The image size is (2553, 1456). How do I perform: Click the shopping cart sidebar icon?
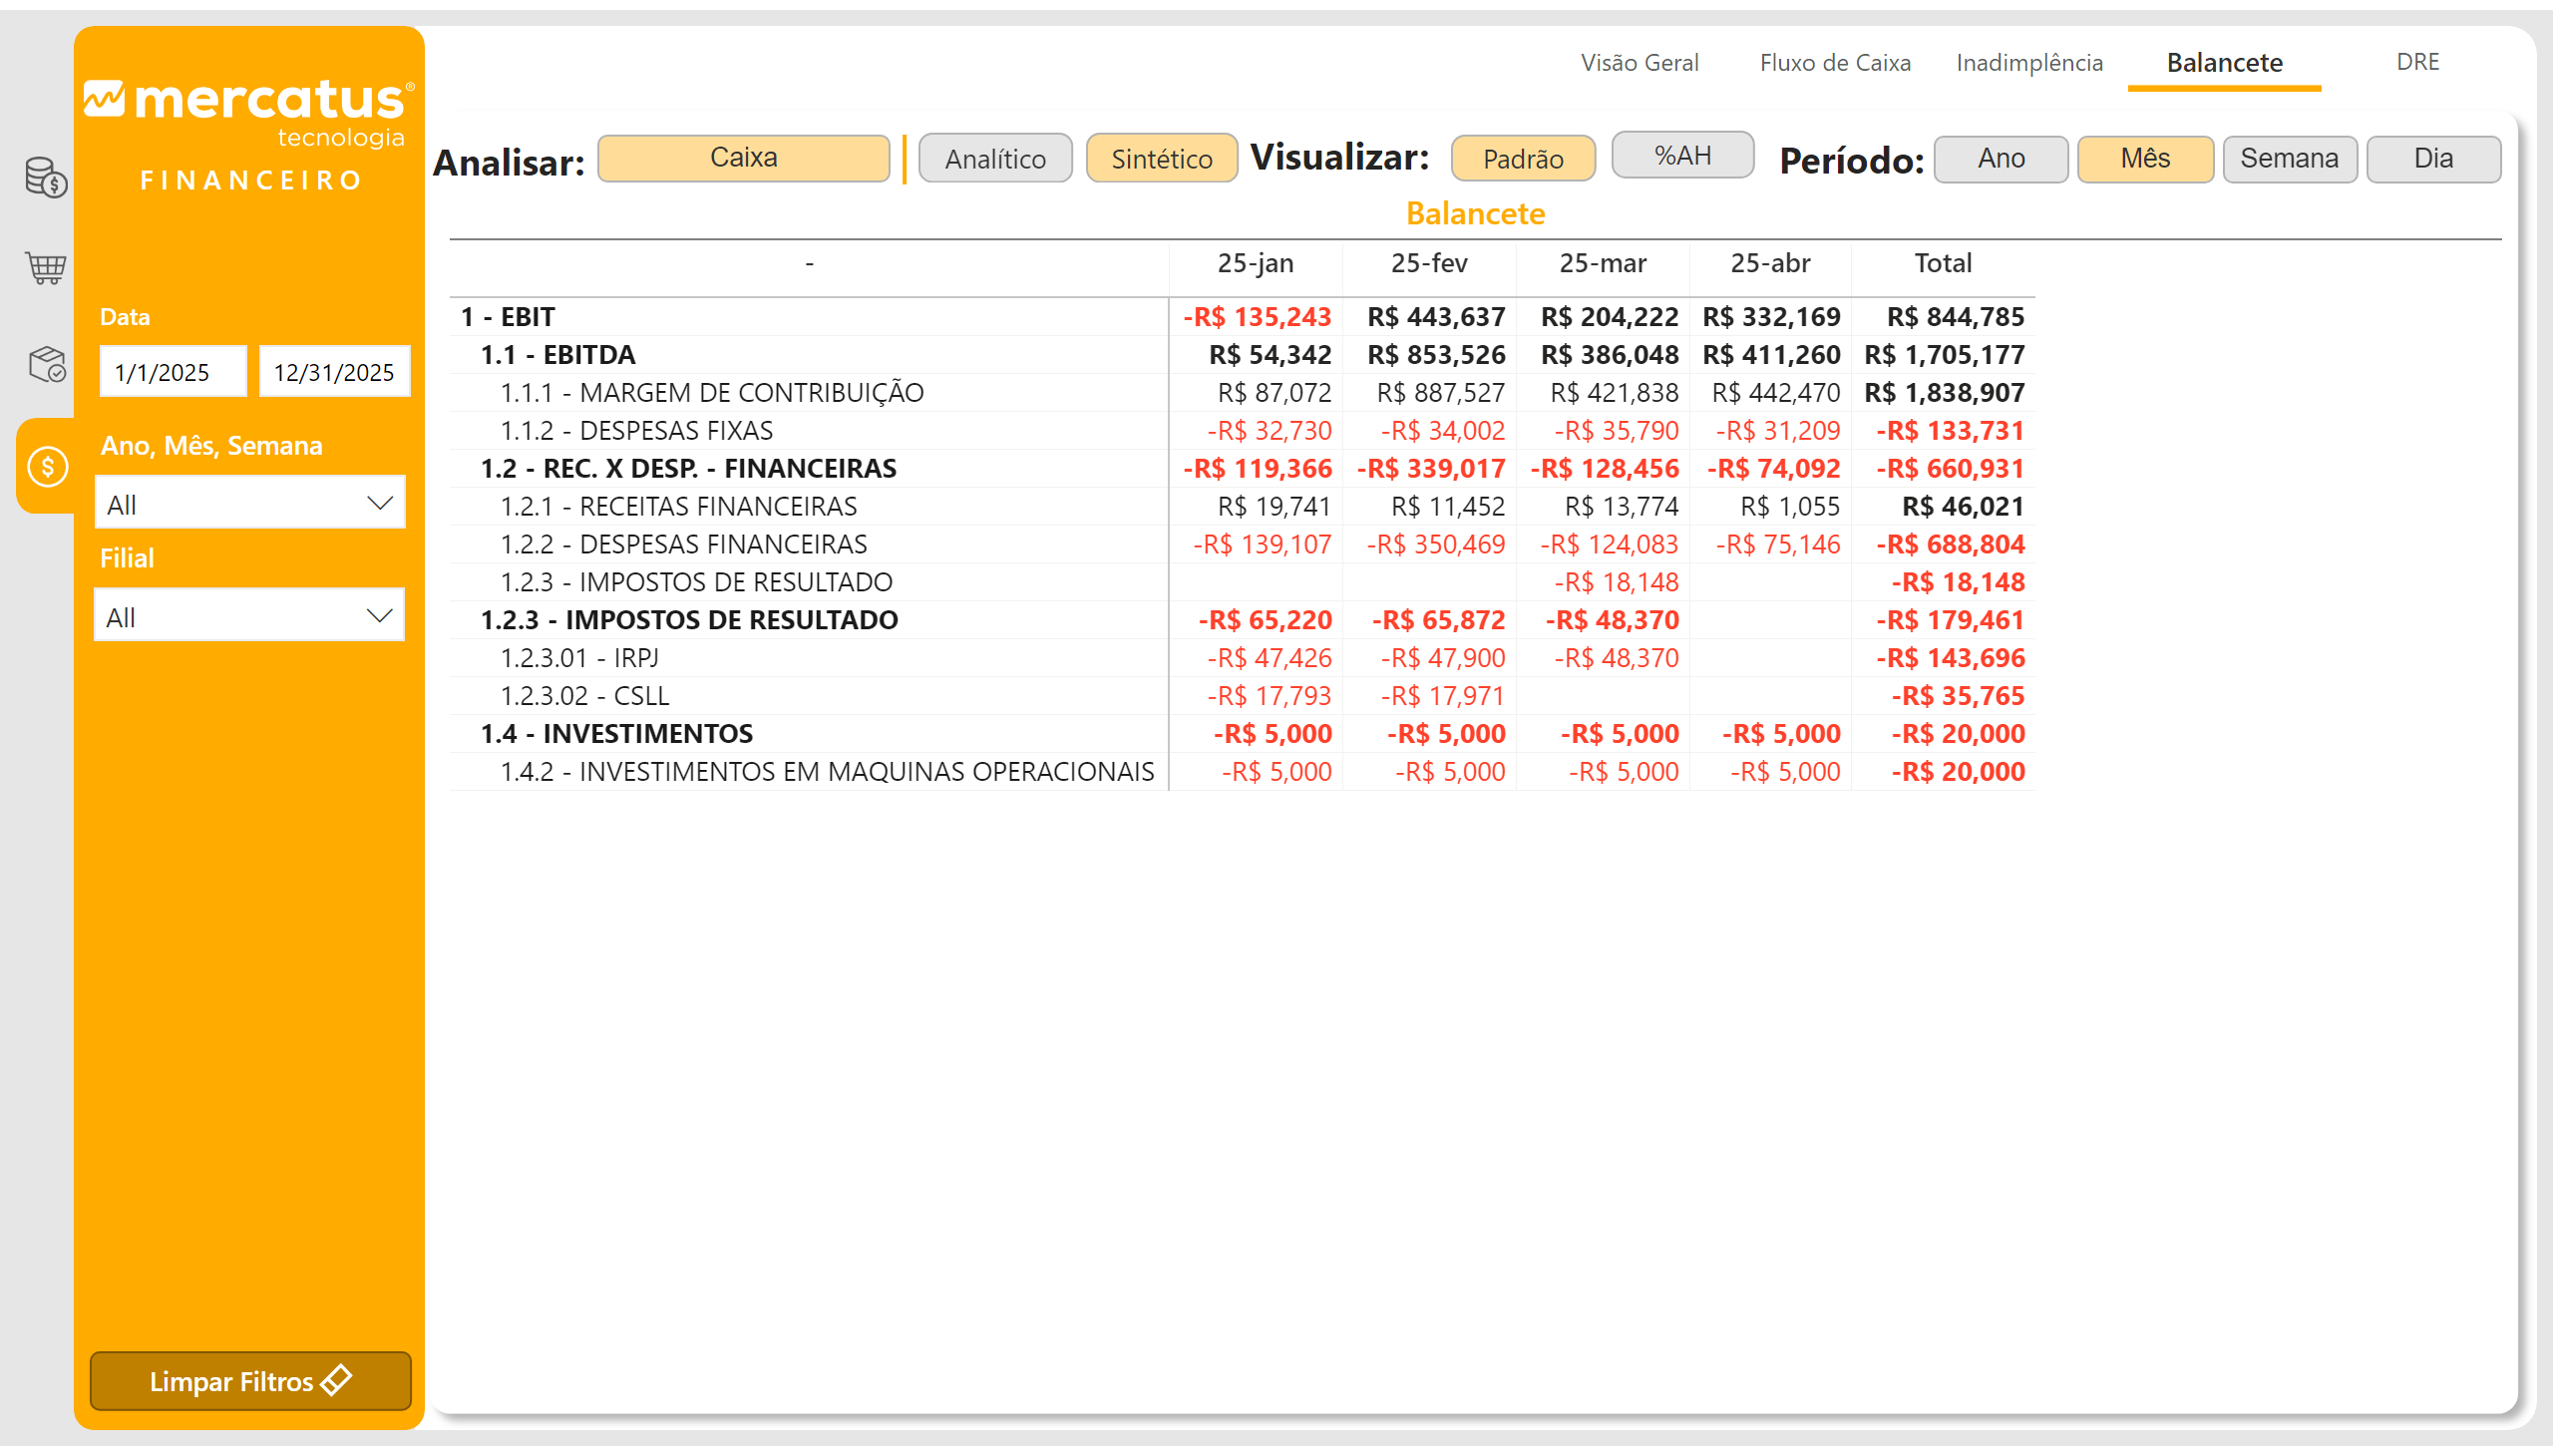[x=46, y=267]
